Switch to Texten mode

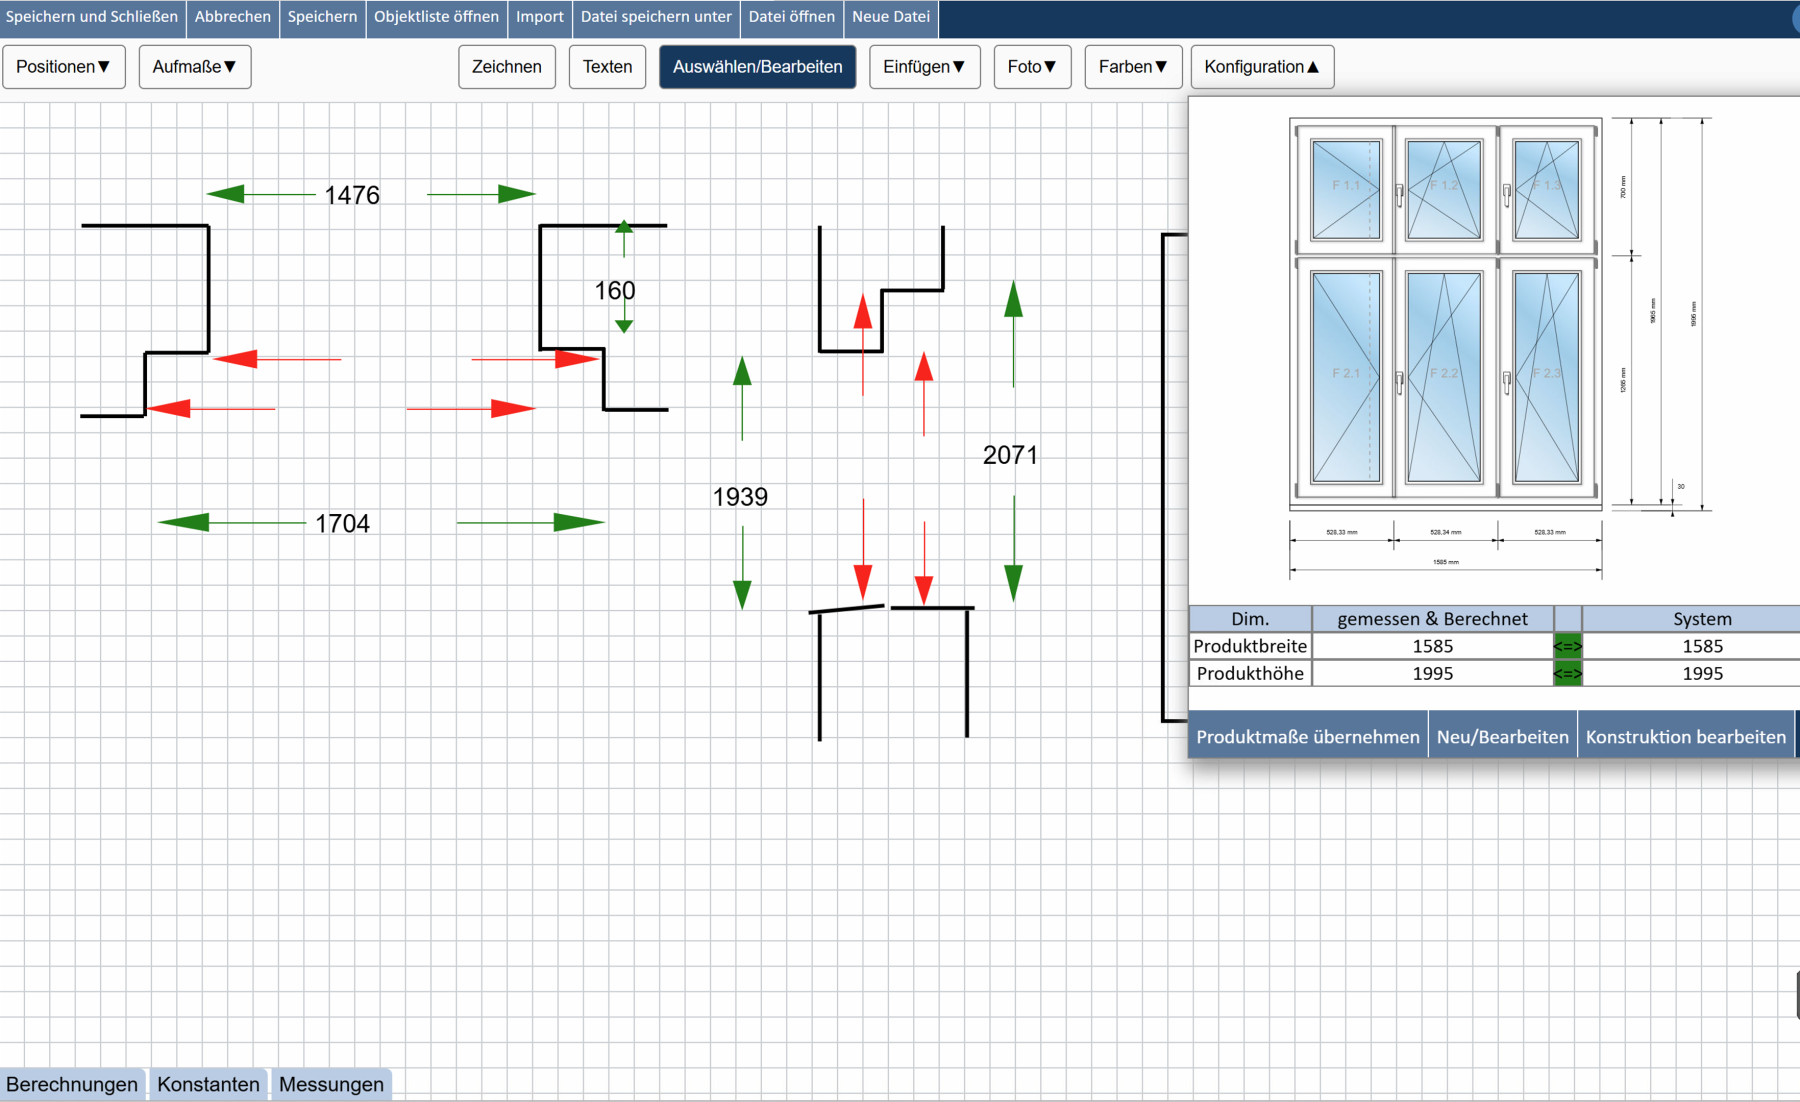point(607,67)
